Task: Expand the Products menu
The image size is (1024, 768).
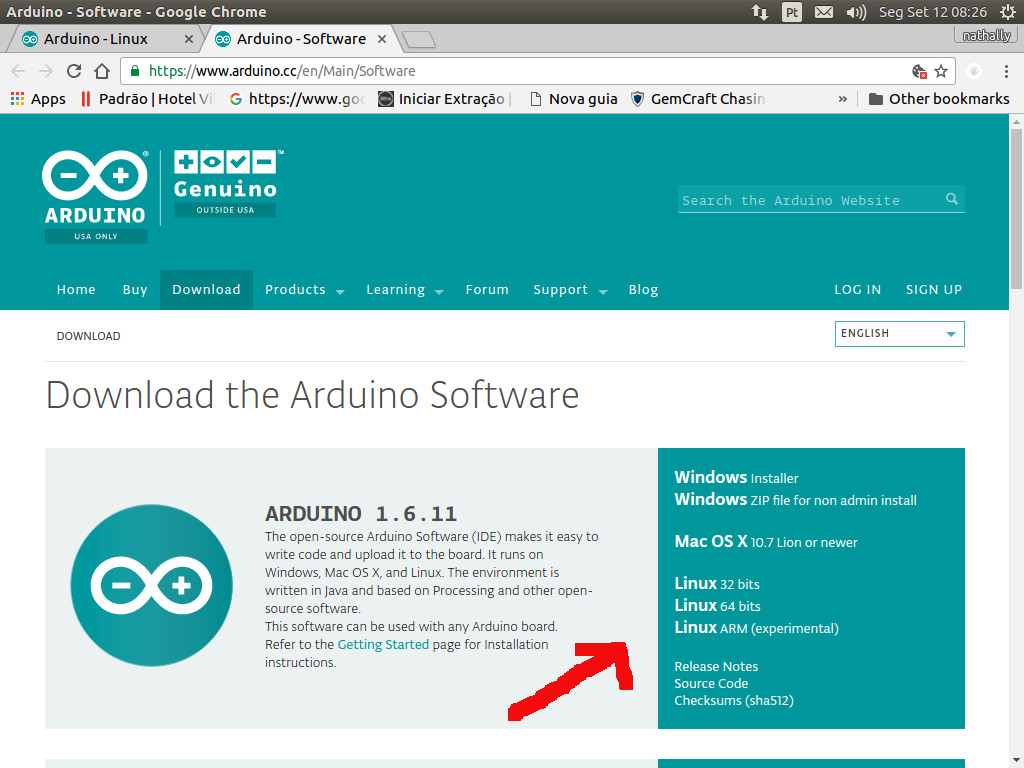Action: coord(296,289)
